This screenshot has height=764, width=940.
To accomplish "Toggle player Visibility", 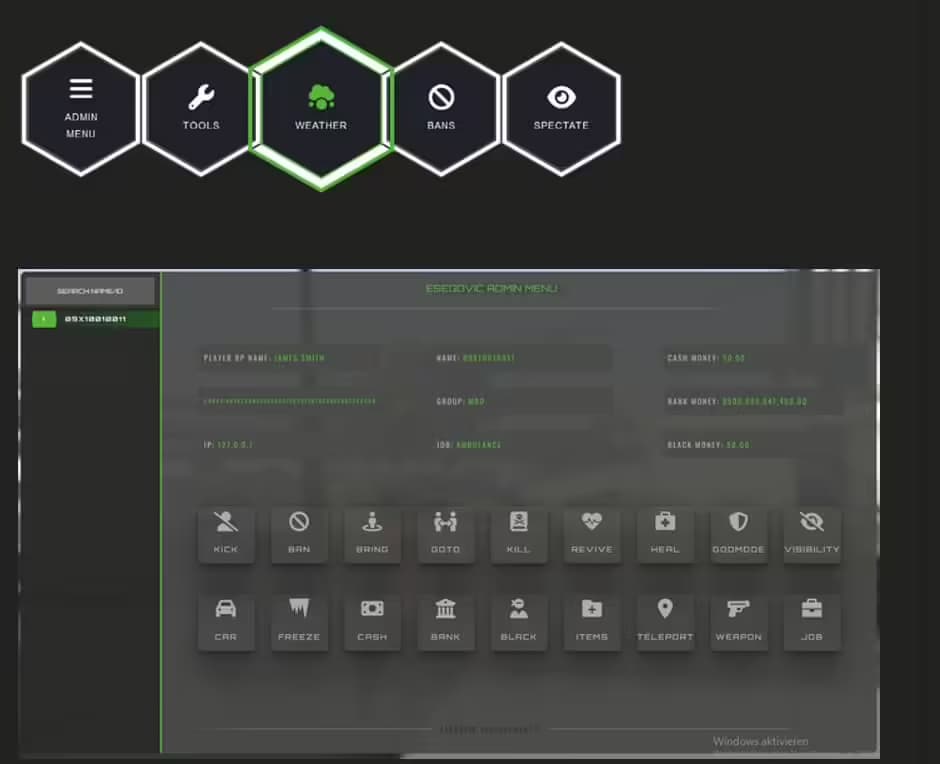I will tap(812, 533).
